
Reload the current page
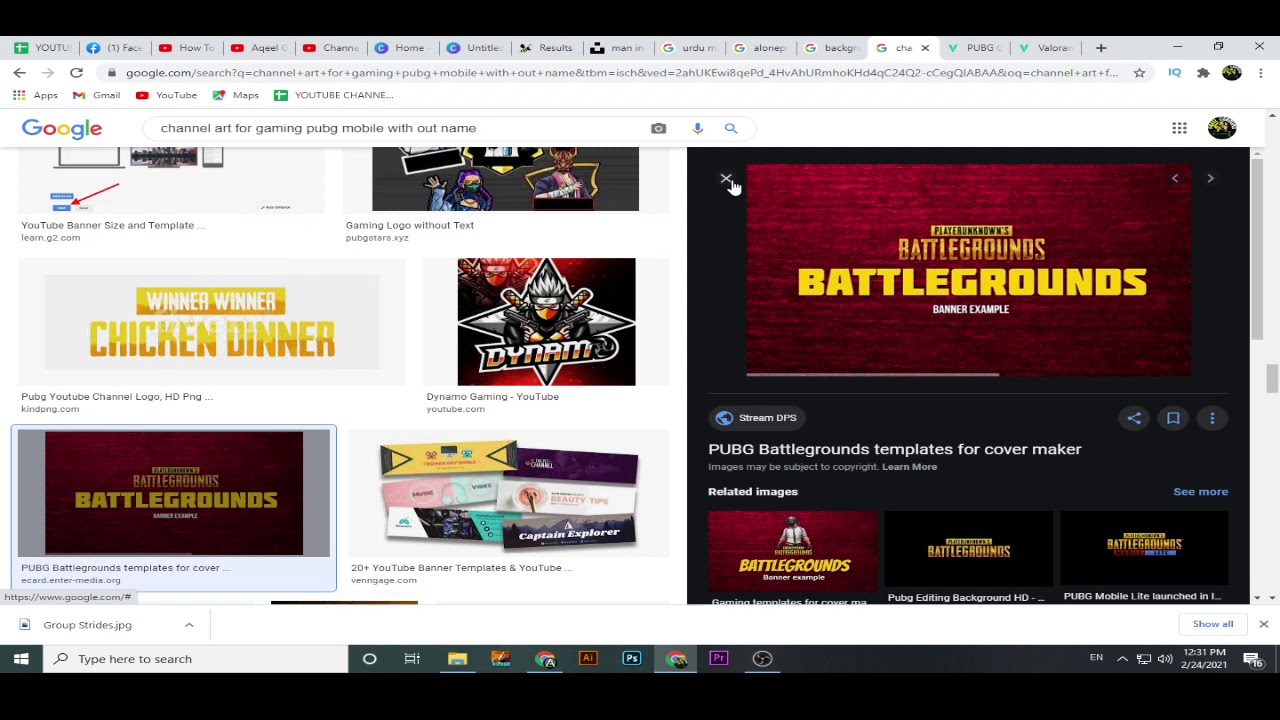(x=76, y=73)
